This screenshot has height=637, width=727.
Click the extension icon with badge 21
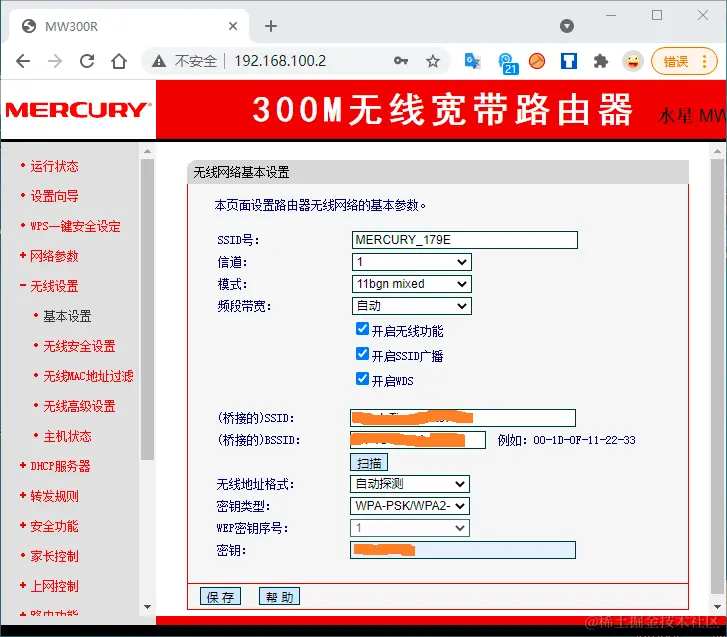click(507, 63)
